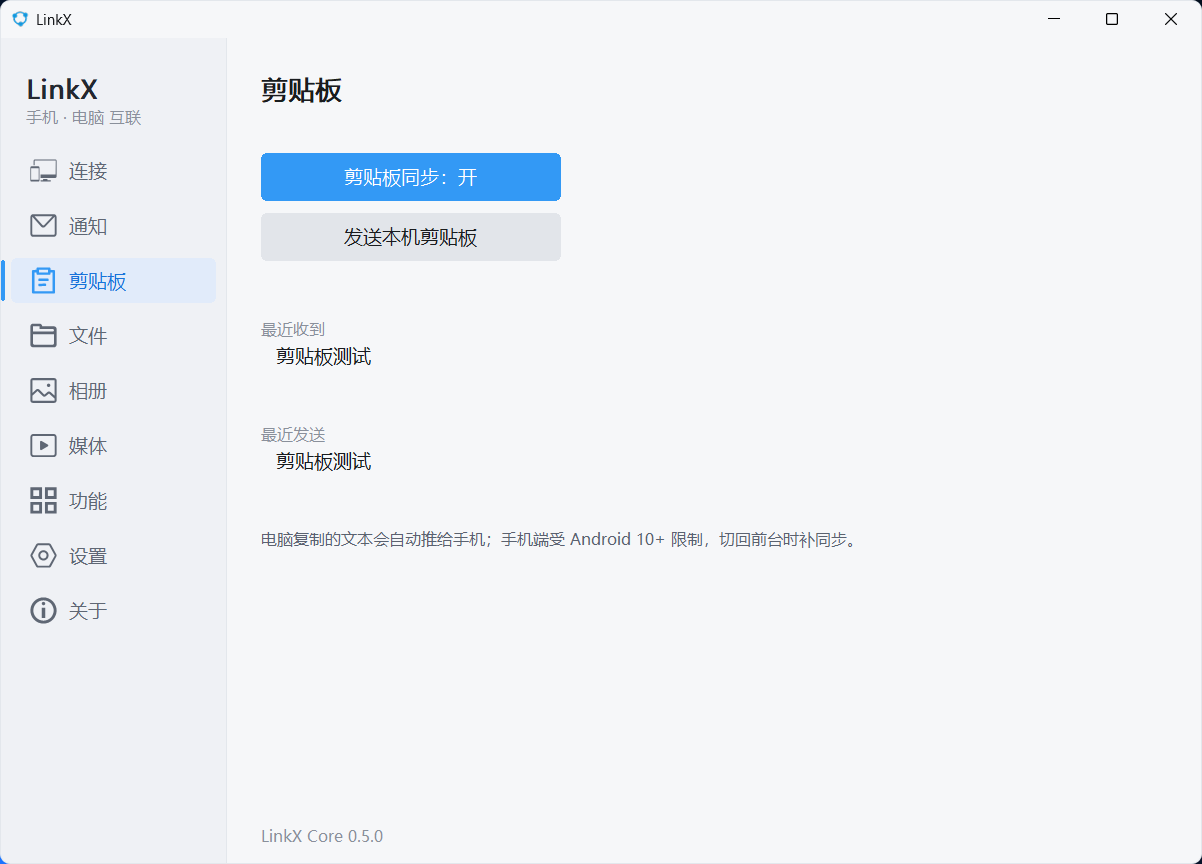Open the 设置 page
The width and height of the screenshot is (1202, 864).
(x=113, y=556)
